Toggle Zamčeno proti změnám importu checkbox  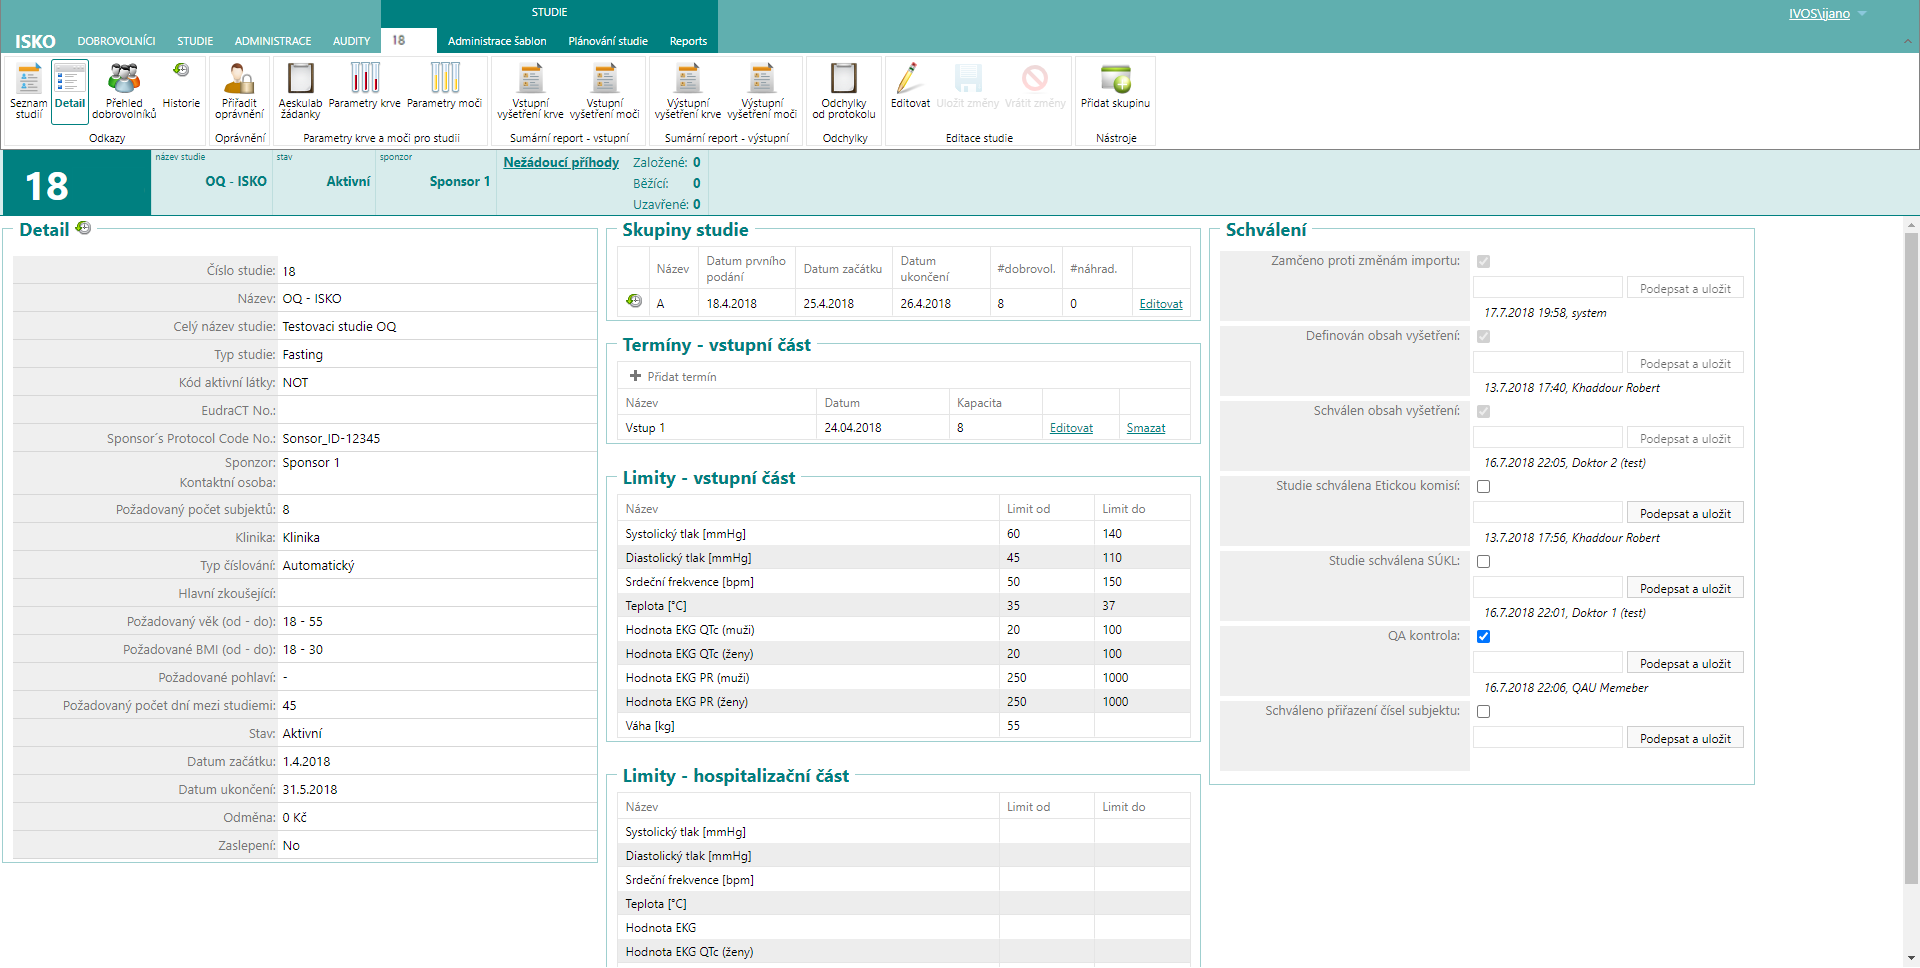tap(1484, 261)
